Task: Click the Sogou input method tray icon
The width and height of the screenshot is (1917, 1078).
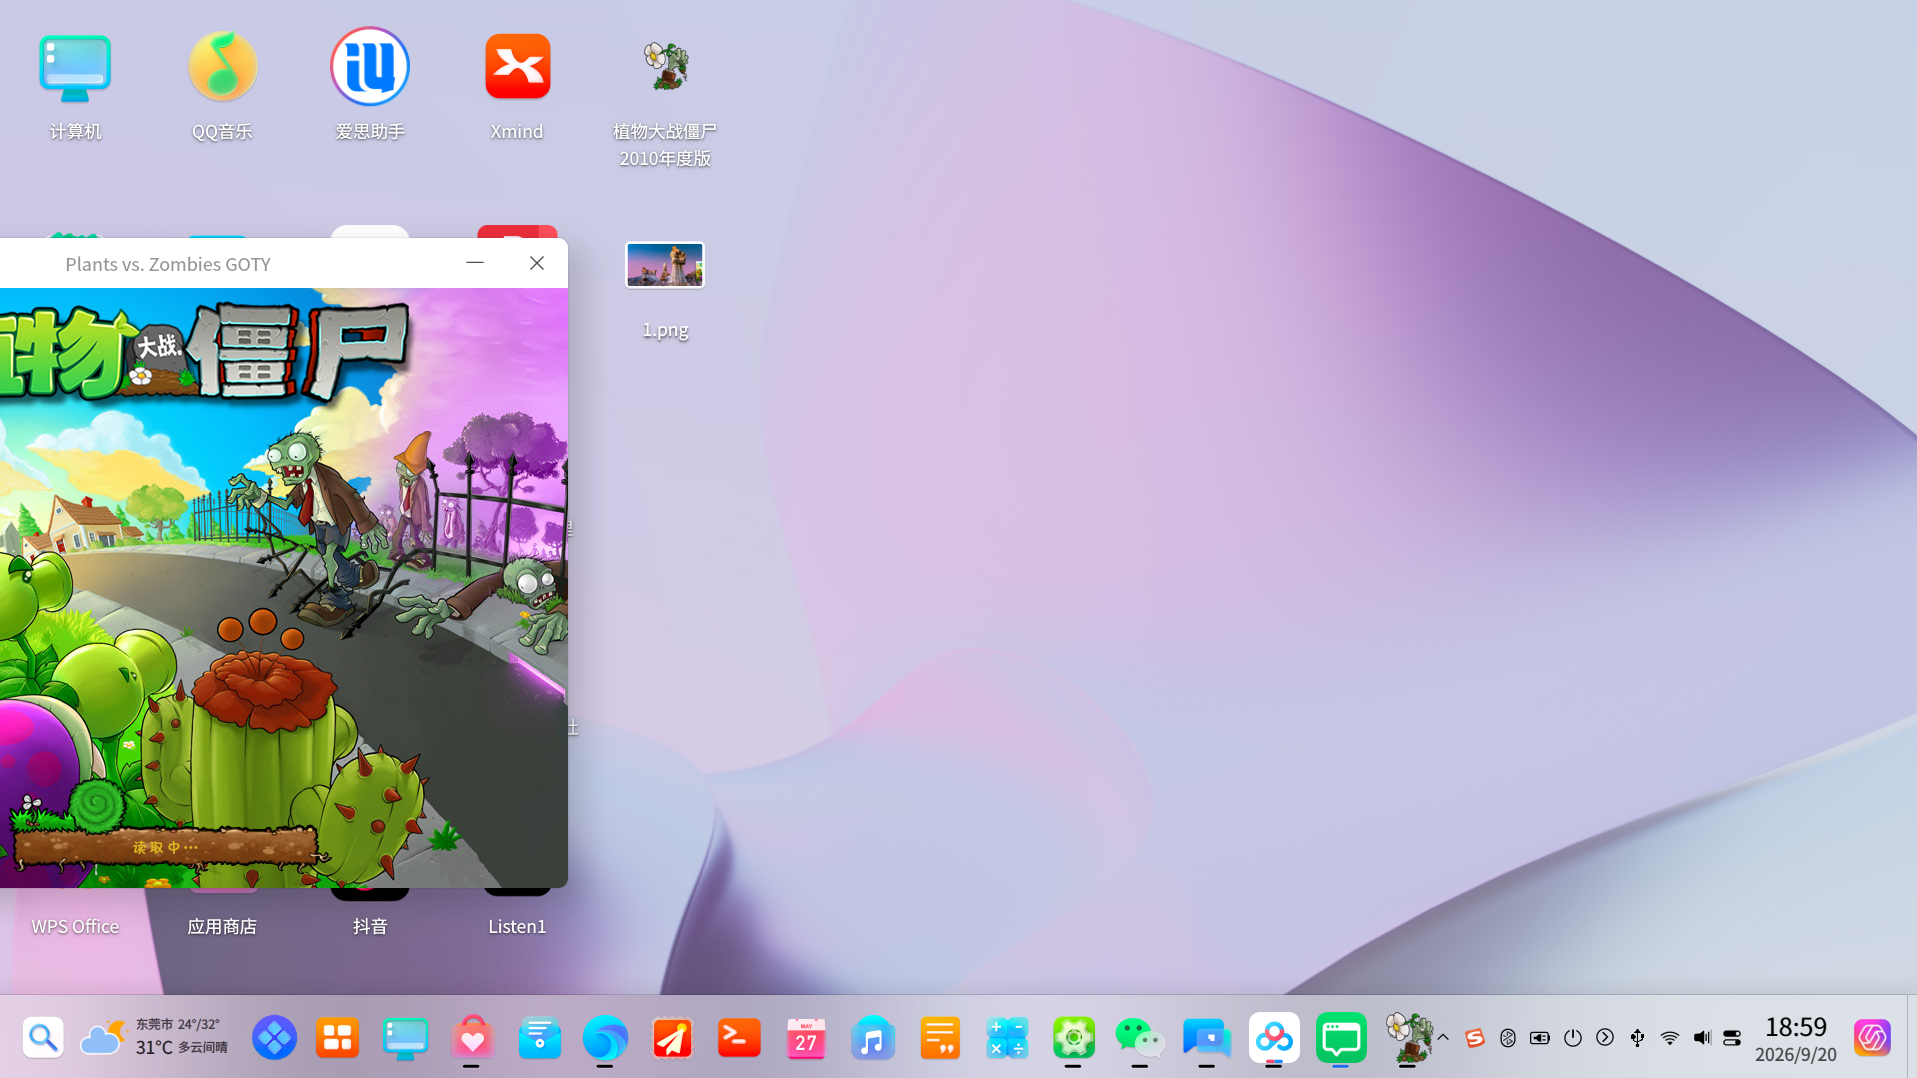Action: point(1474,1038)
